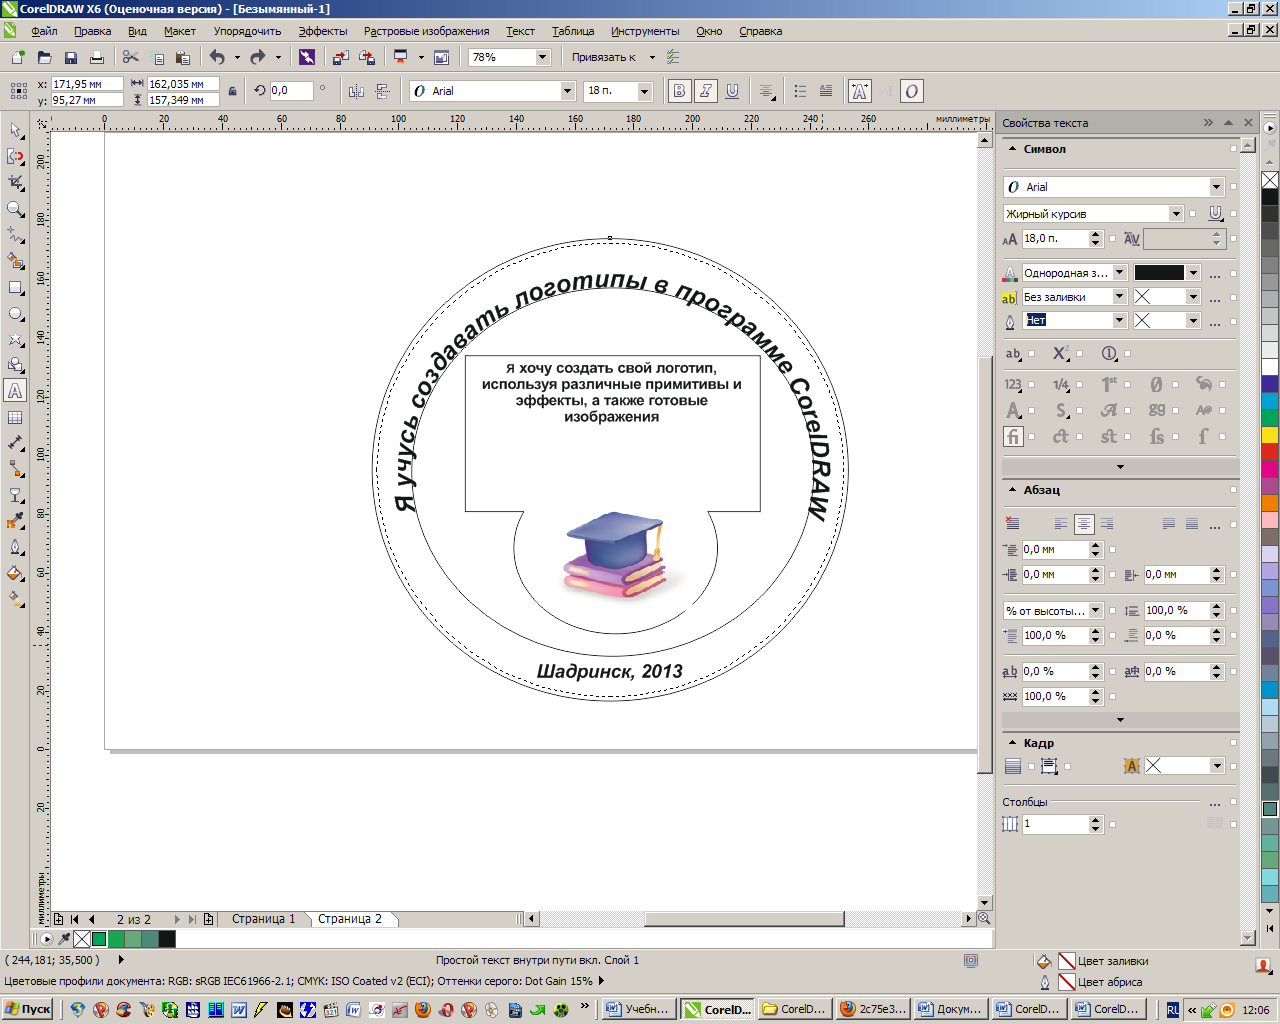Click the New document icon
The width and height of the screenshot is (1280, 1024).
[x=18, y=57]
